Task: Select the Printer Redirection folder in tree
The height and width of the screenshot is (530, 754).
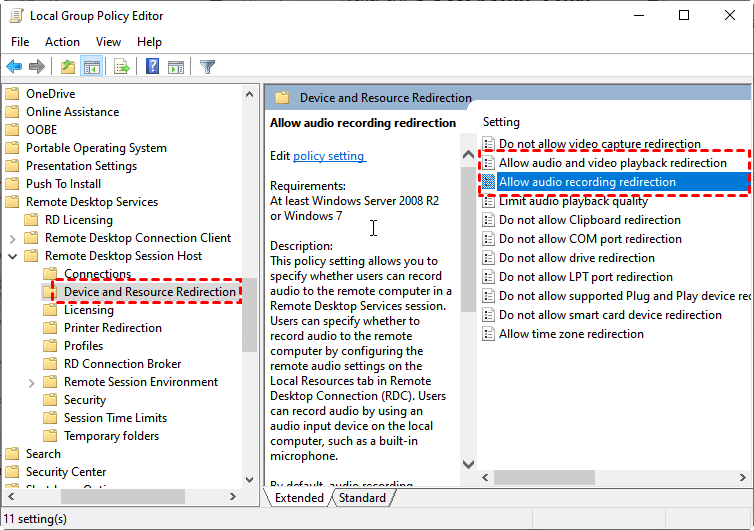Action: (x=112, y=328)
